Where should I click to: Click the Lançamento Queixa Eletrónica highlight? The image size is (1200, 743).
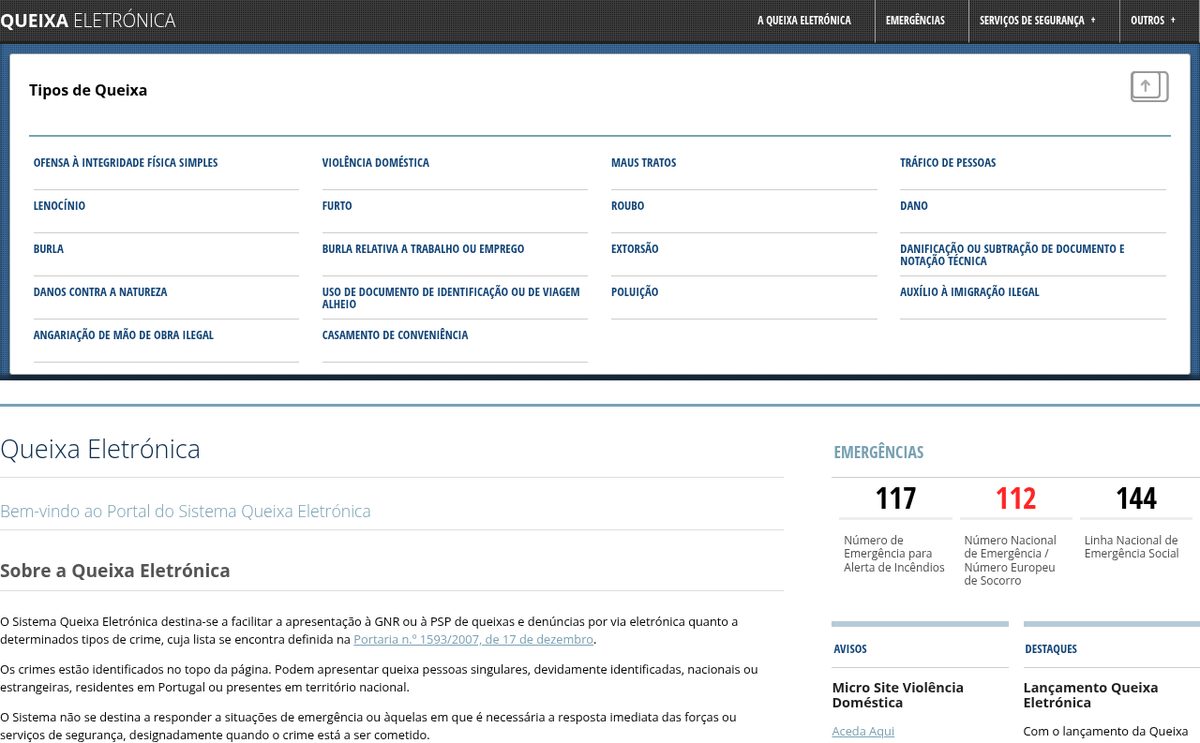coord(1091,695)
